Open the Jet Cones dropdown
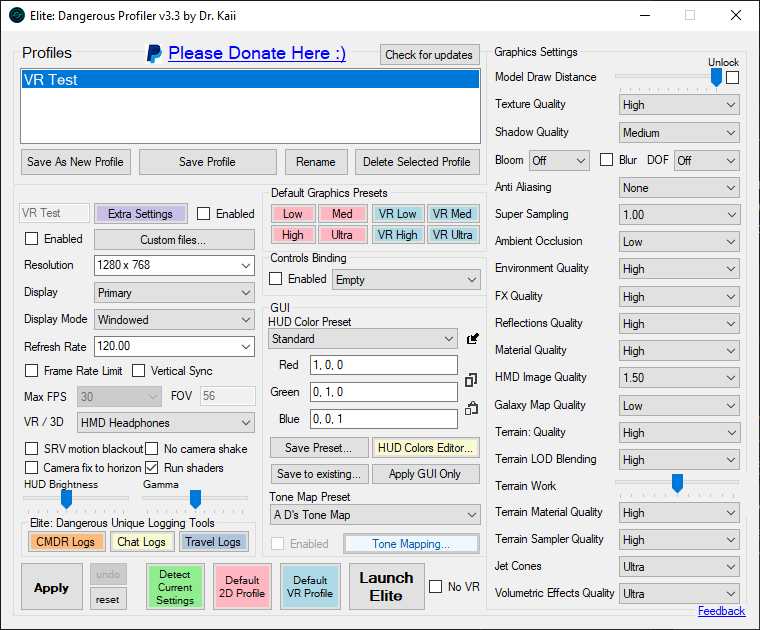Screen dimensions: 760x630 point(679,567)
